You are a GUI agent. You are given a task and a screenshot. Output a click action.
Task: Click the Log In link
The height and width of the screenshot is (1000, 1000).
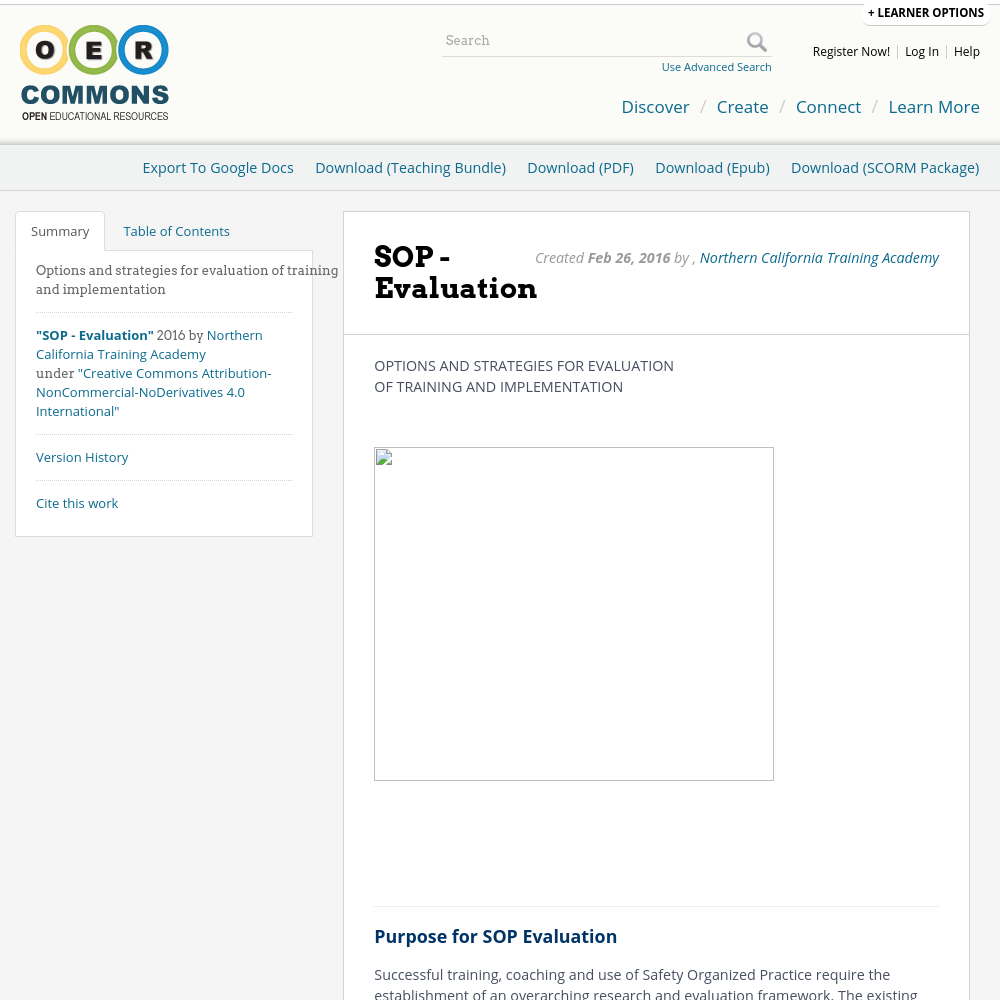pos(921,52)
